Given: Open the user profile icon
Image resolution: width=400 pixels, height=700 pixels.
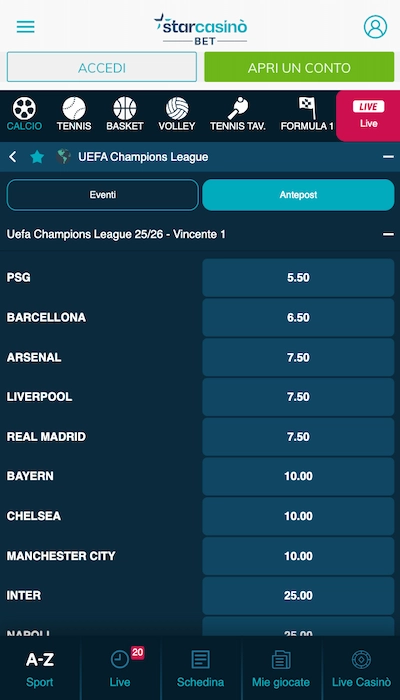Looking at the screenshot, I should [375, 27].
